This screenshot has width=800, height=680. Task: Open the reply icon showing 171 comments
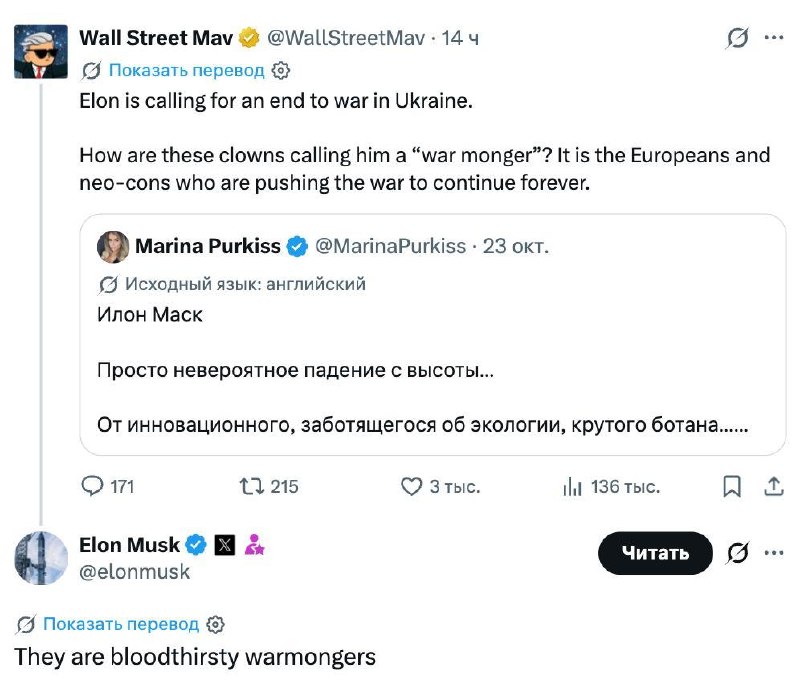coord(92,486)
